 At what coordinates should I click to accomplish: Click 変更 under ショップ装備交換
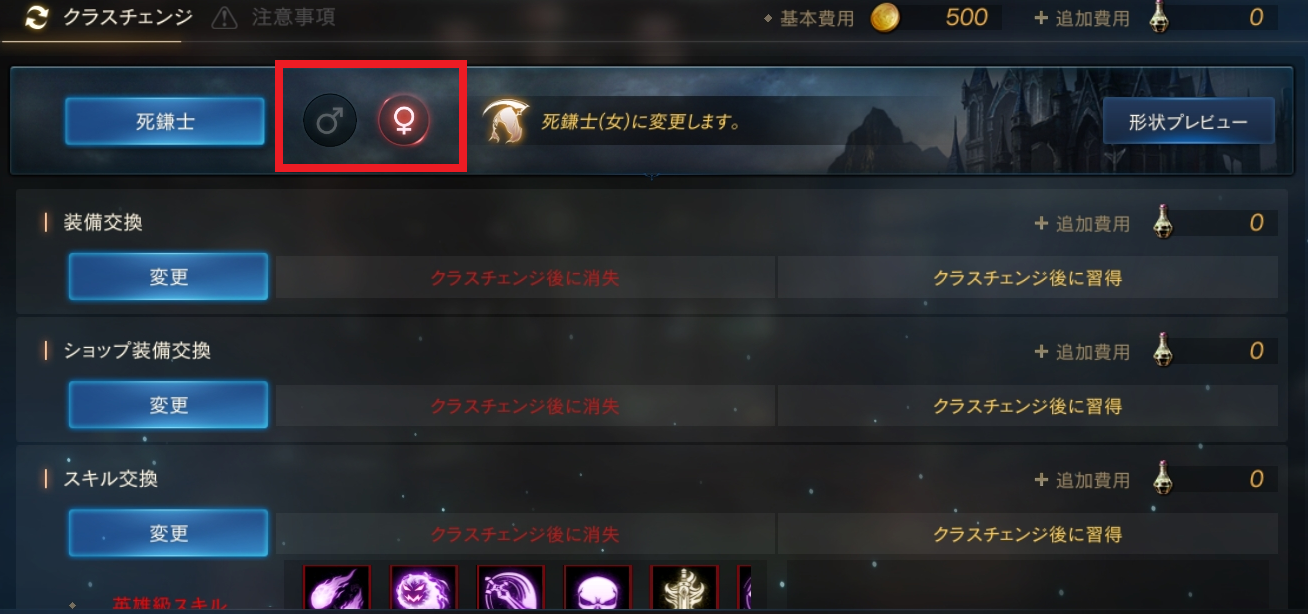tap(168, 405)
